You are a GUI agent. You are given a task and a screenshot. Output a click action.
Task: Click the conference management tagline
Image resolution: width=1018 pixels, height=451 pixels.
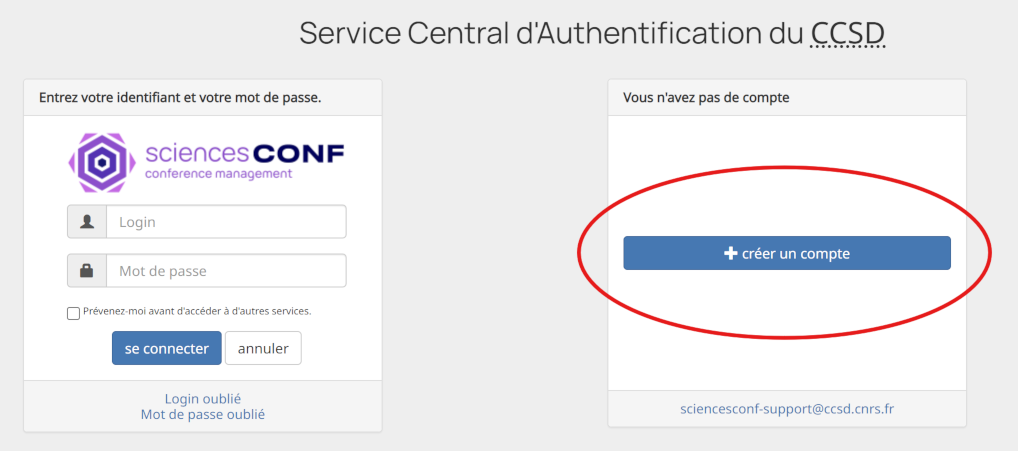tap(218, 174)
